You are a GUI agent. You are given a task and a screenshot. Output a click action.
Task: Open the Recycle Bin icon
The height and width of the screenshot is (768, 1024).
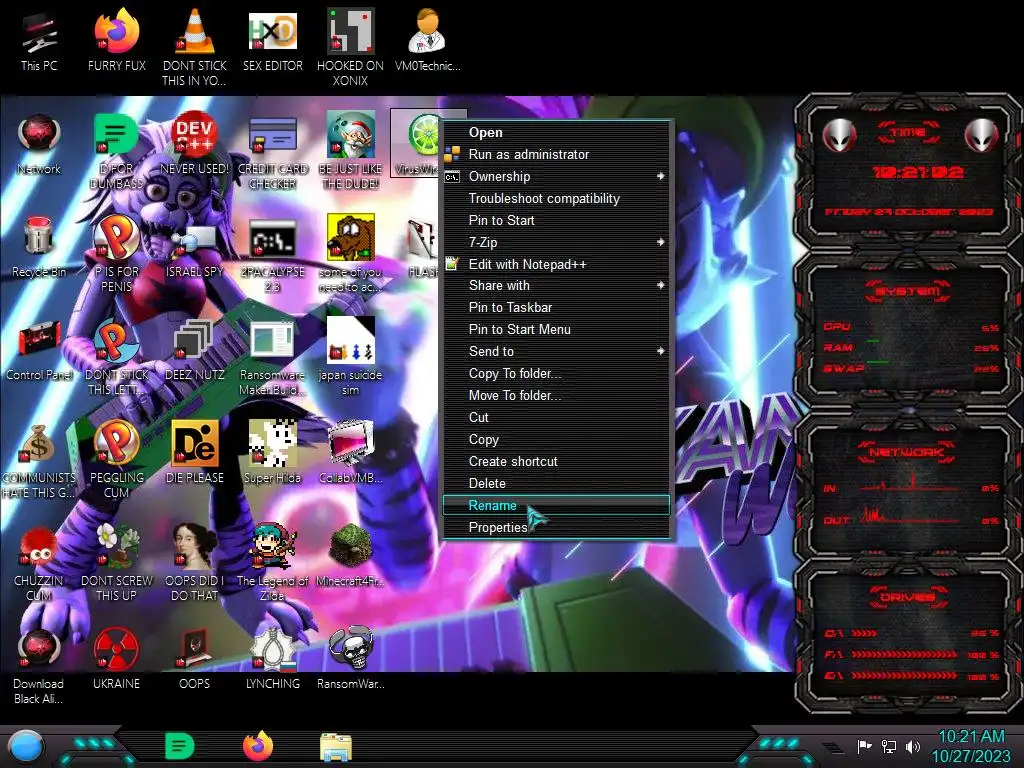coord(39,247)
